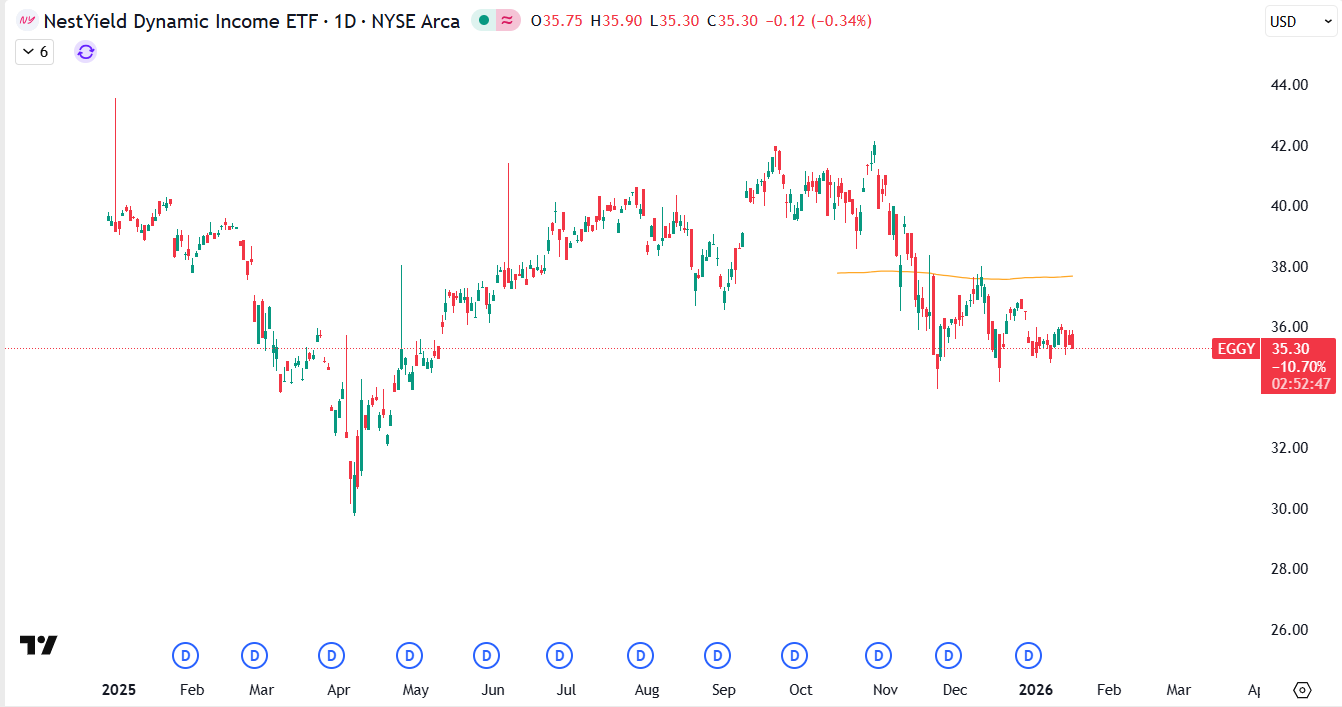Click the purple refresh circular arrows icon
1342x707 pixels.
86,52
